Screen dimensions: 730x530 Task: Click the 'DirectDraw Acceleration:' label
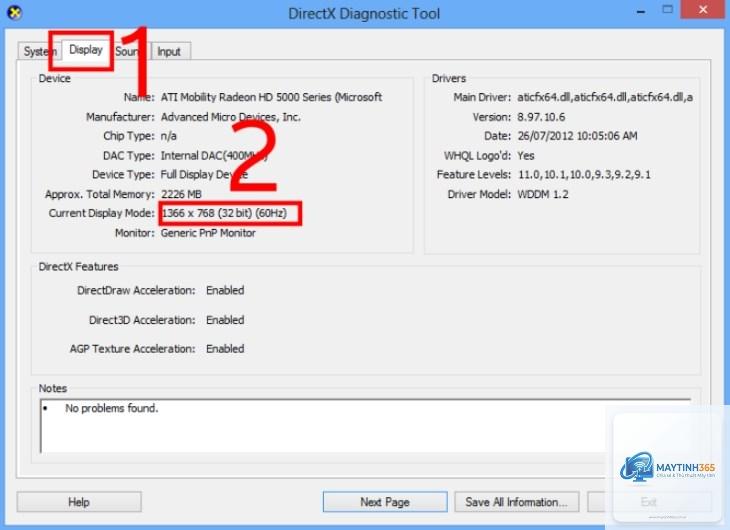point(136,290)
